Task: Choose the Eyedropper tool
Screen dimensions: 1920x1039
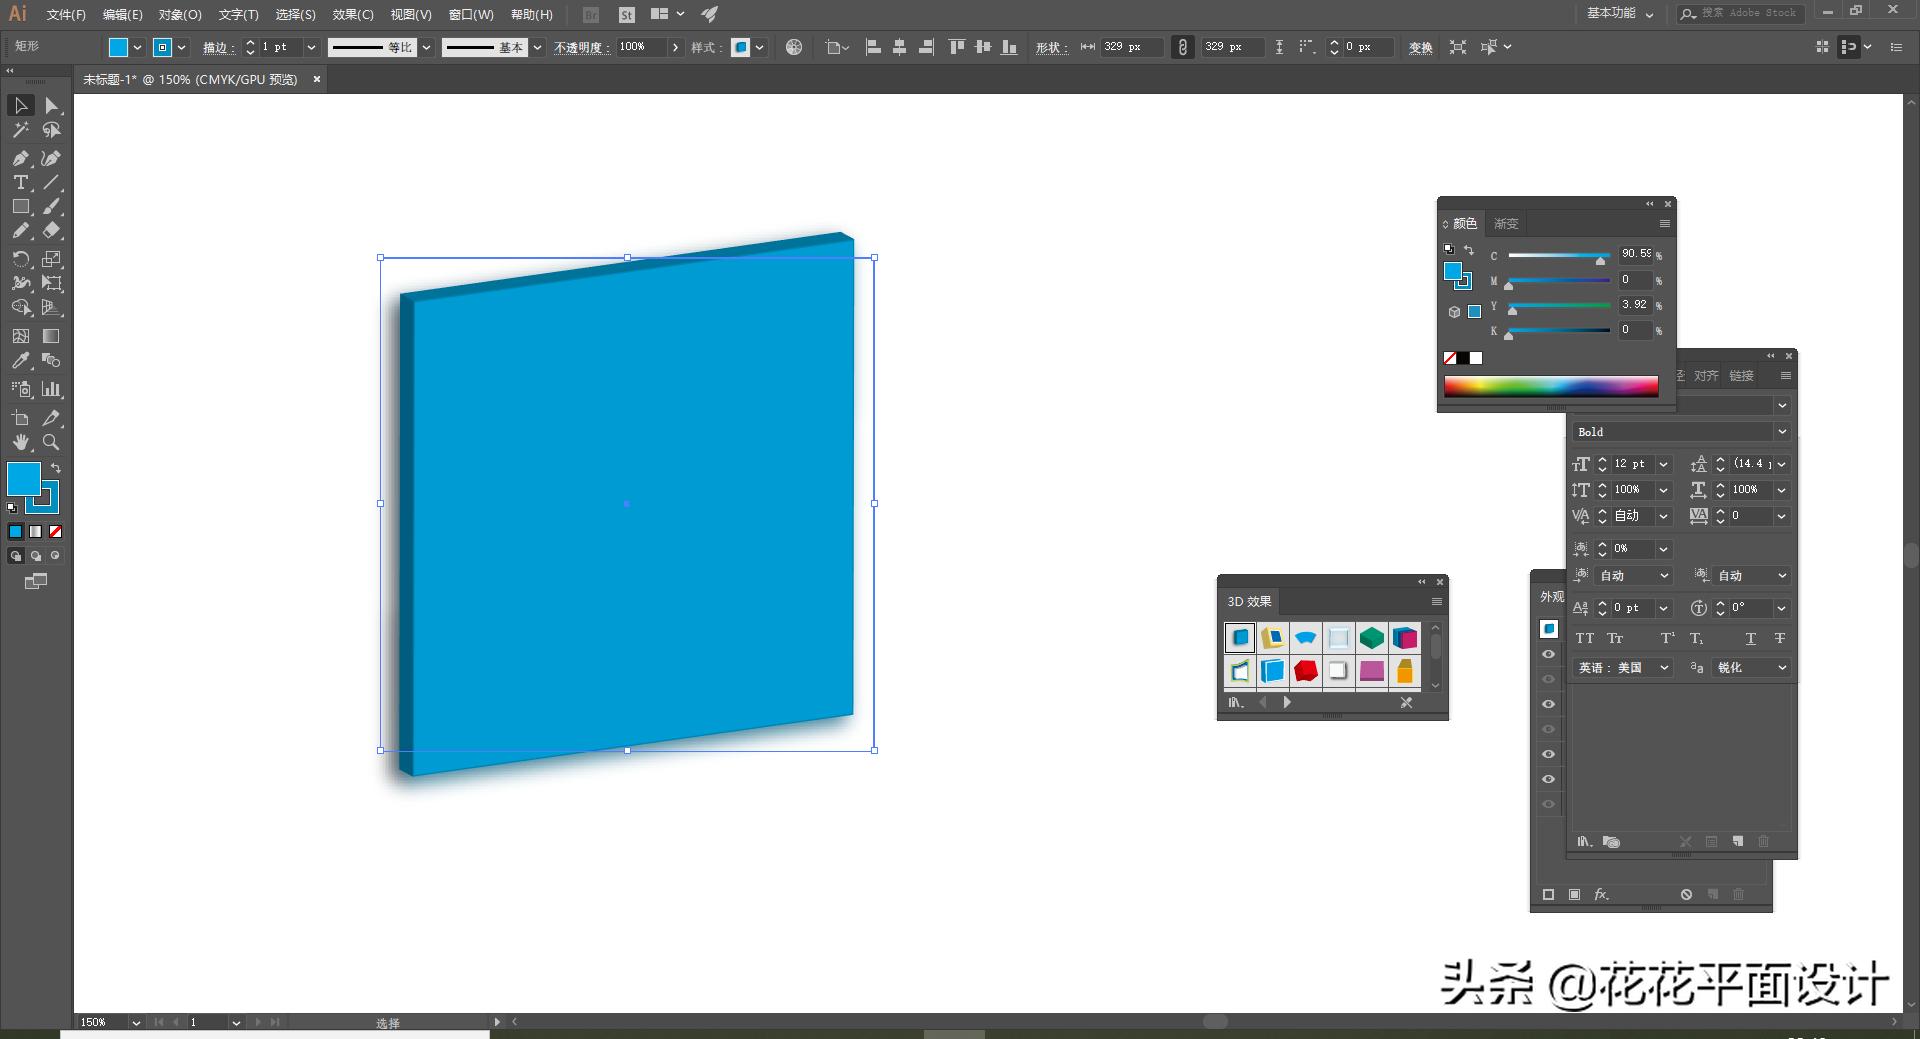Action: (x=20, y=361)
